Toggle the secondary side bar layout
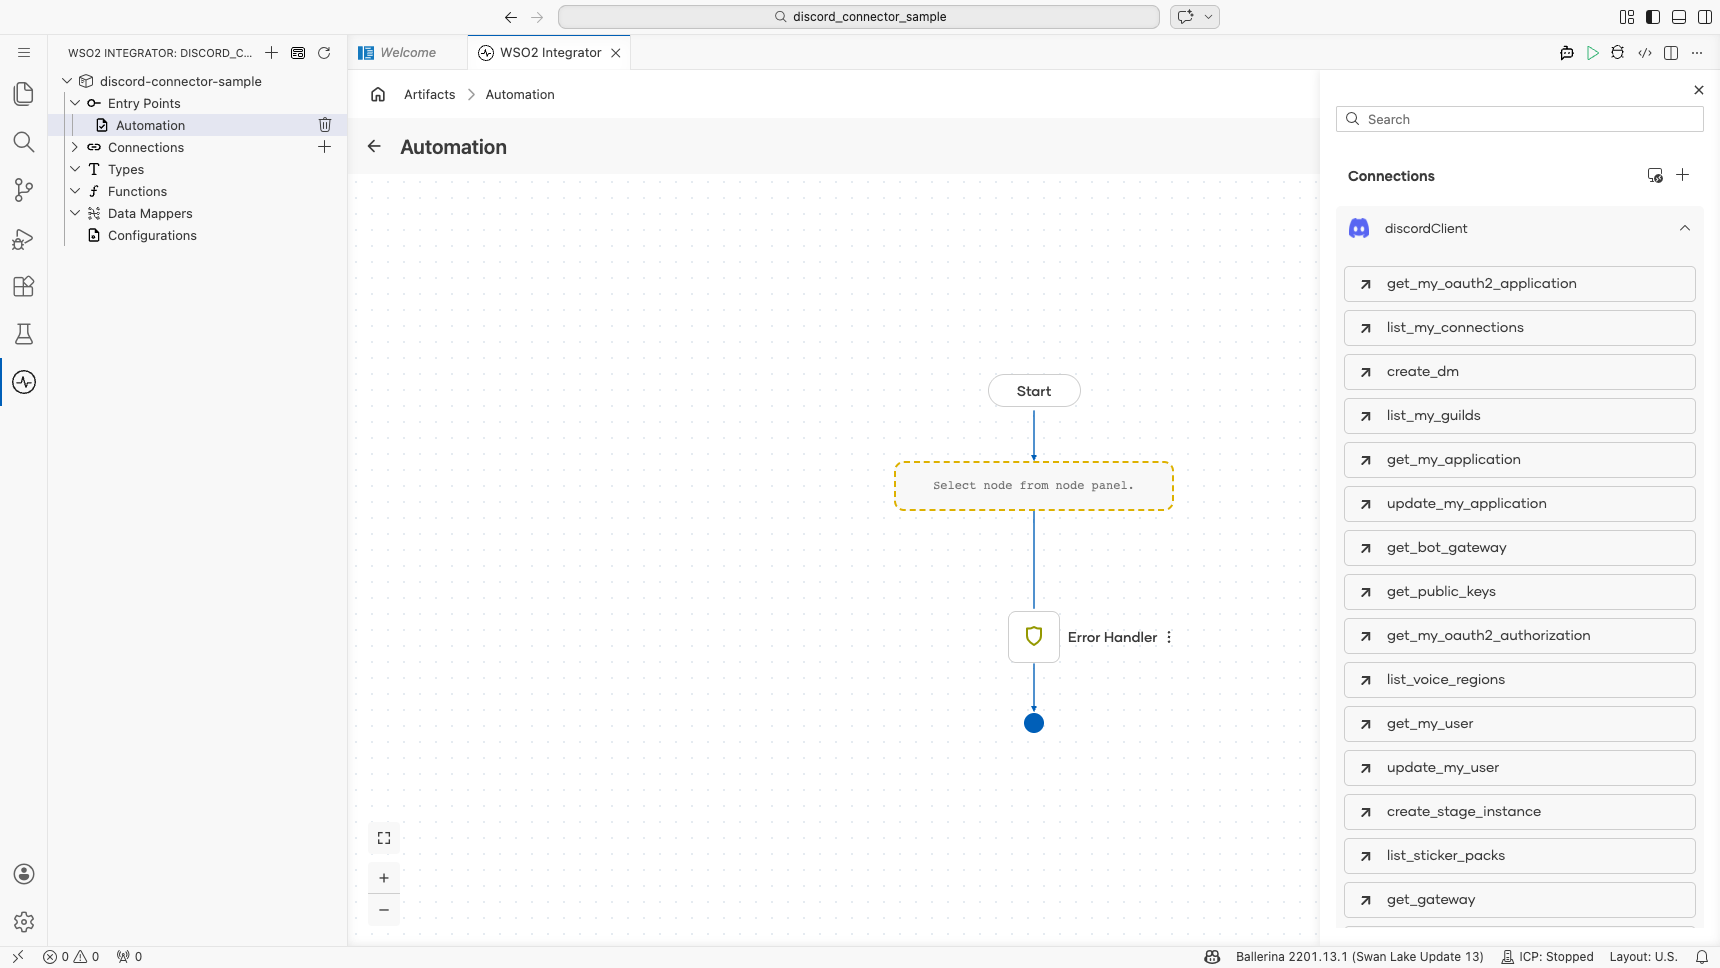 point(1705,17)
